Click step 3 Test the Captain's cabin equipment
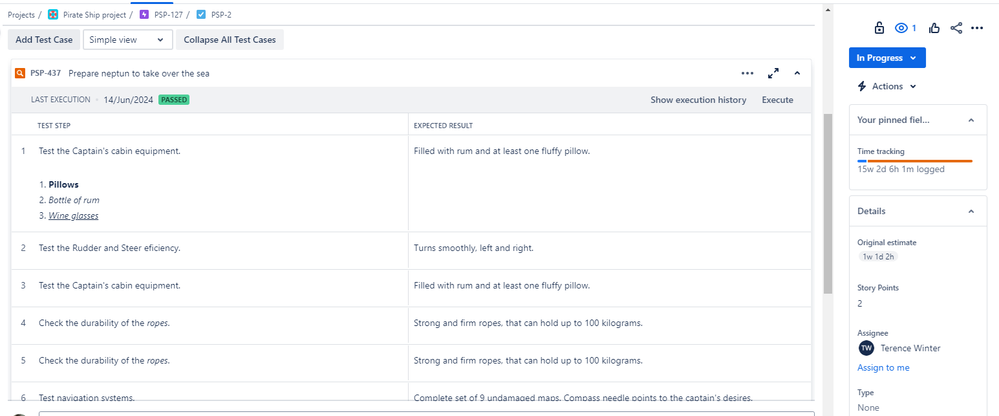Screen dimensions: 999x416 (110, 285)
